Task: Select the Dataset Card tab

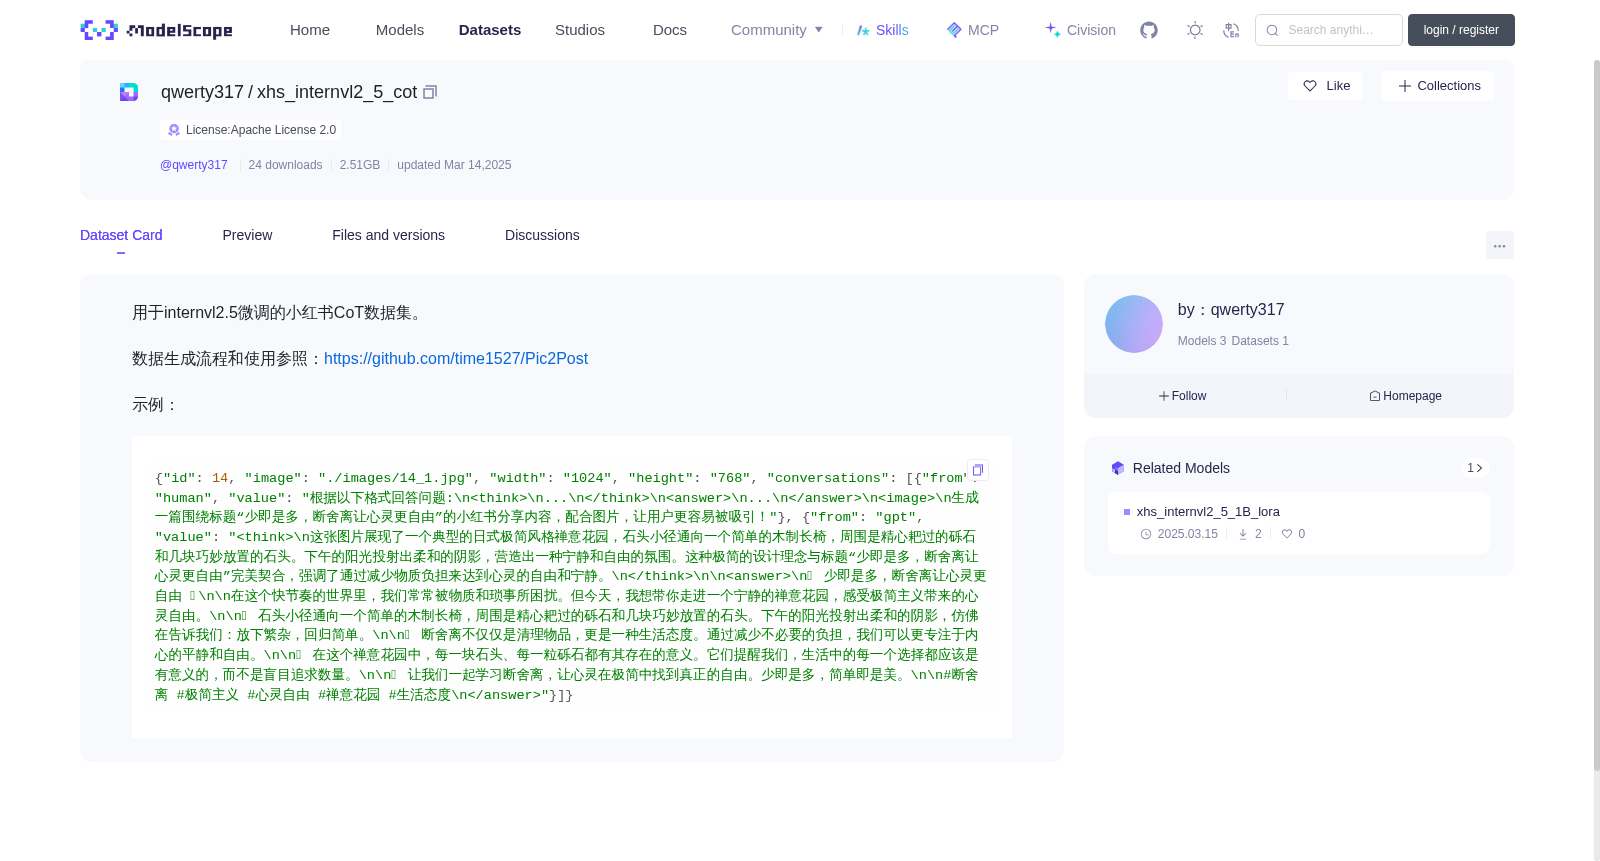Action: coord(121,235)
